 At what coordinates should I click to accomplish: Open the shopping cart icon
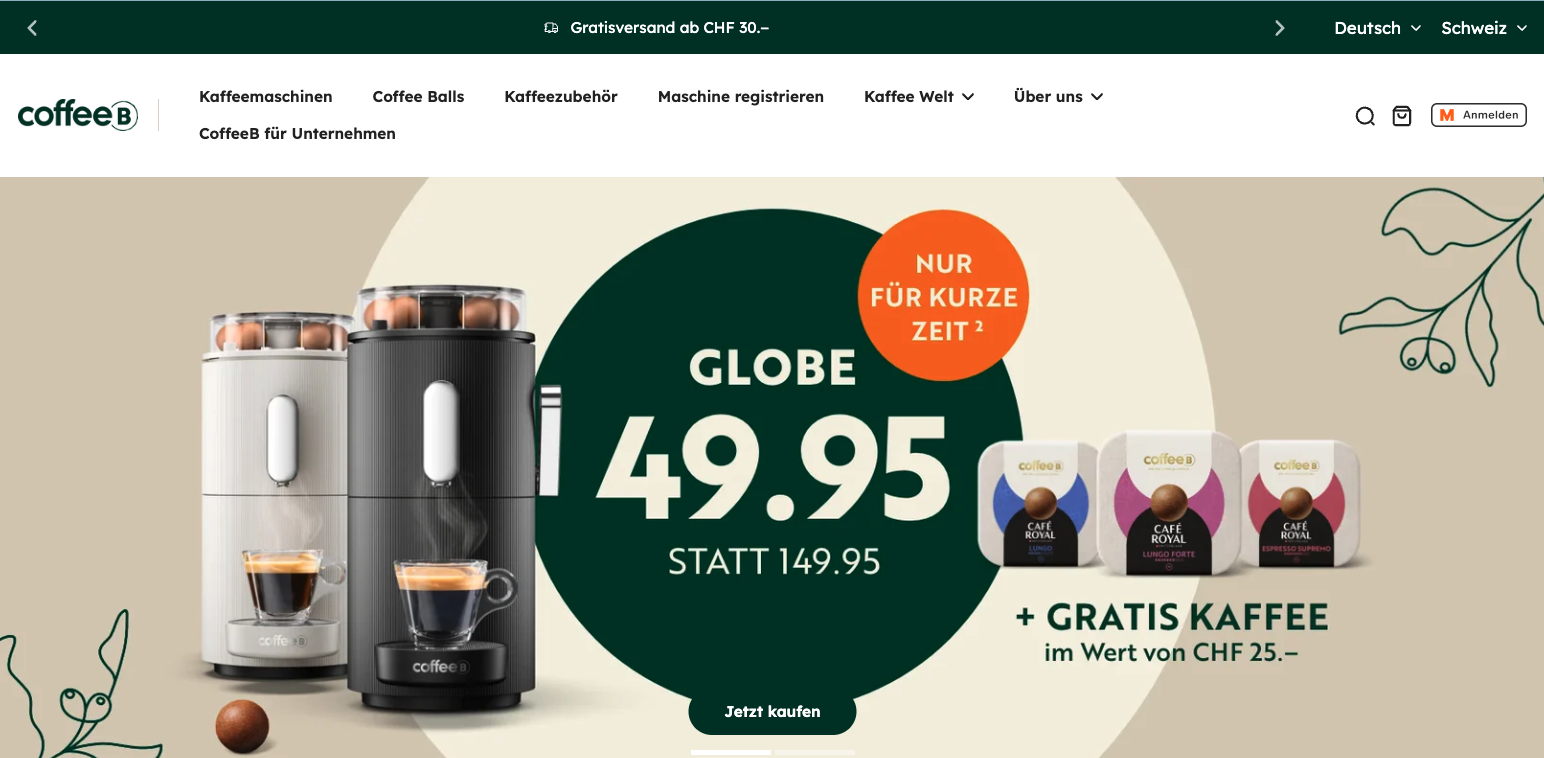point(1402,116)
